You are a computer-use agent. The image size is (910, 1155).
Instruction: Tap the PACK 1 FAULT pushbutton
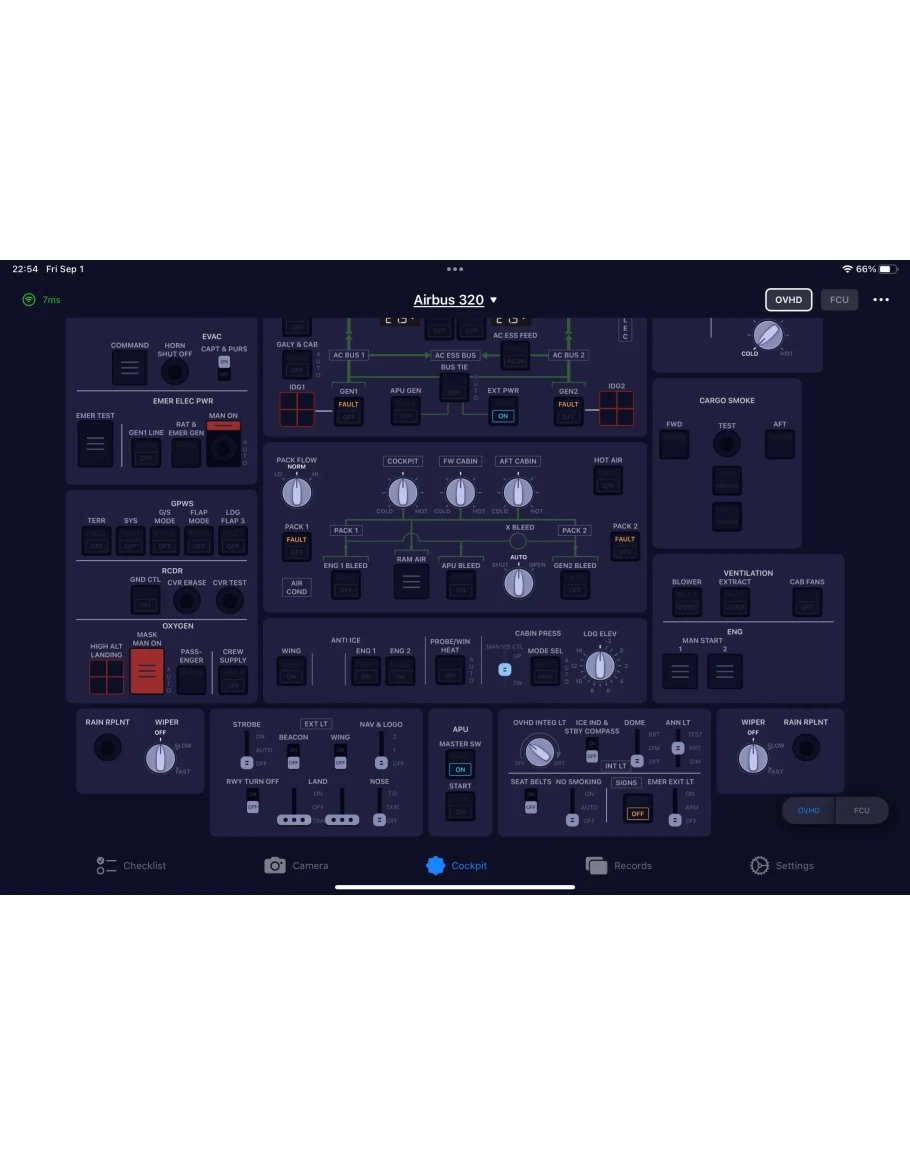point(296,546)
